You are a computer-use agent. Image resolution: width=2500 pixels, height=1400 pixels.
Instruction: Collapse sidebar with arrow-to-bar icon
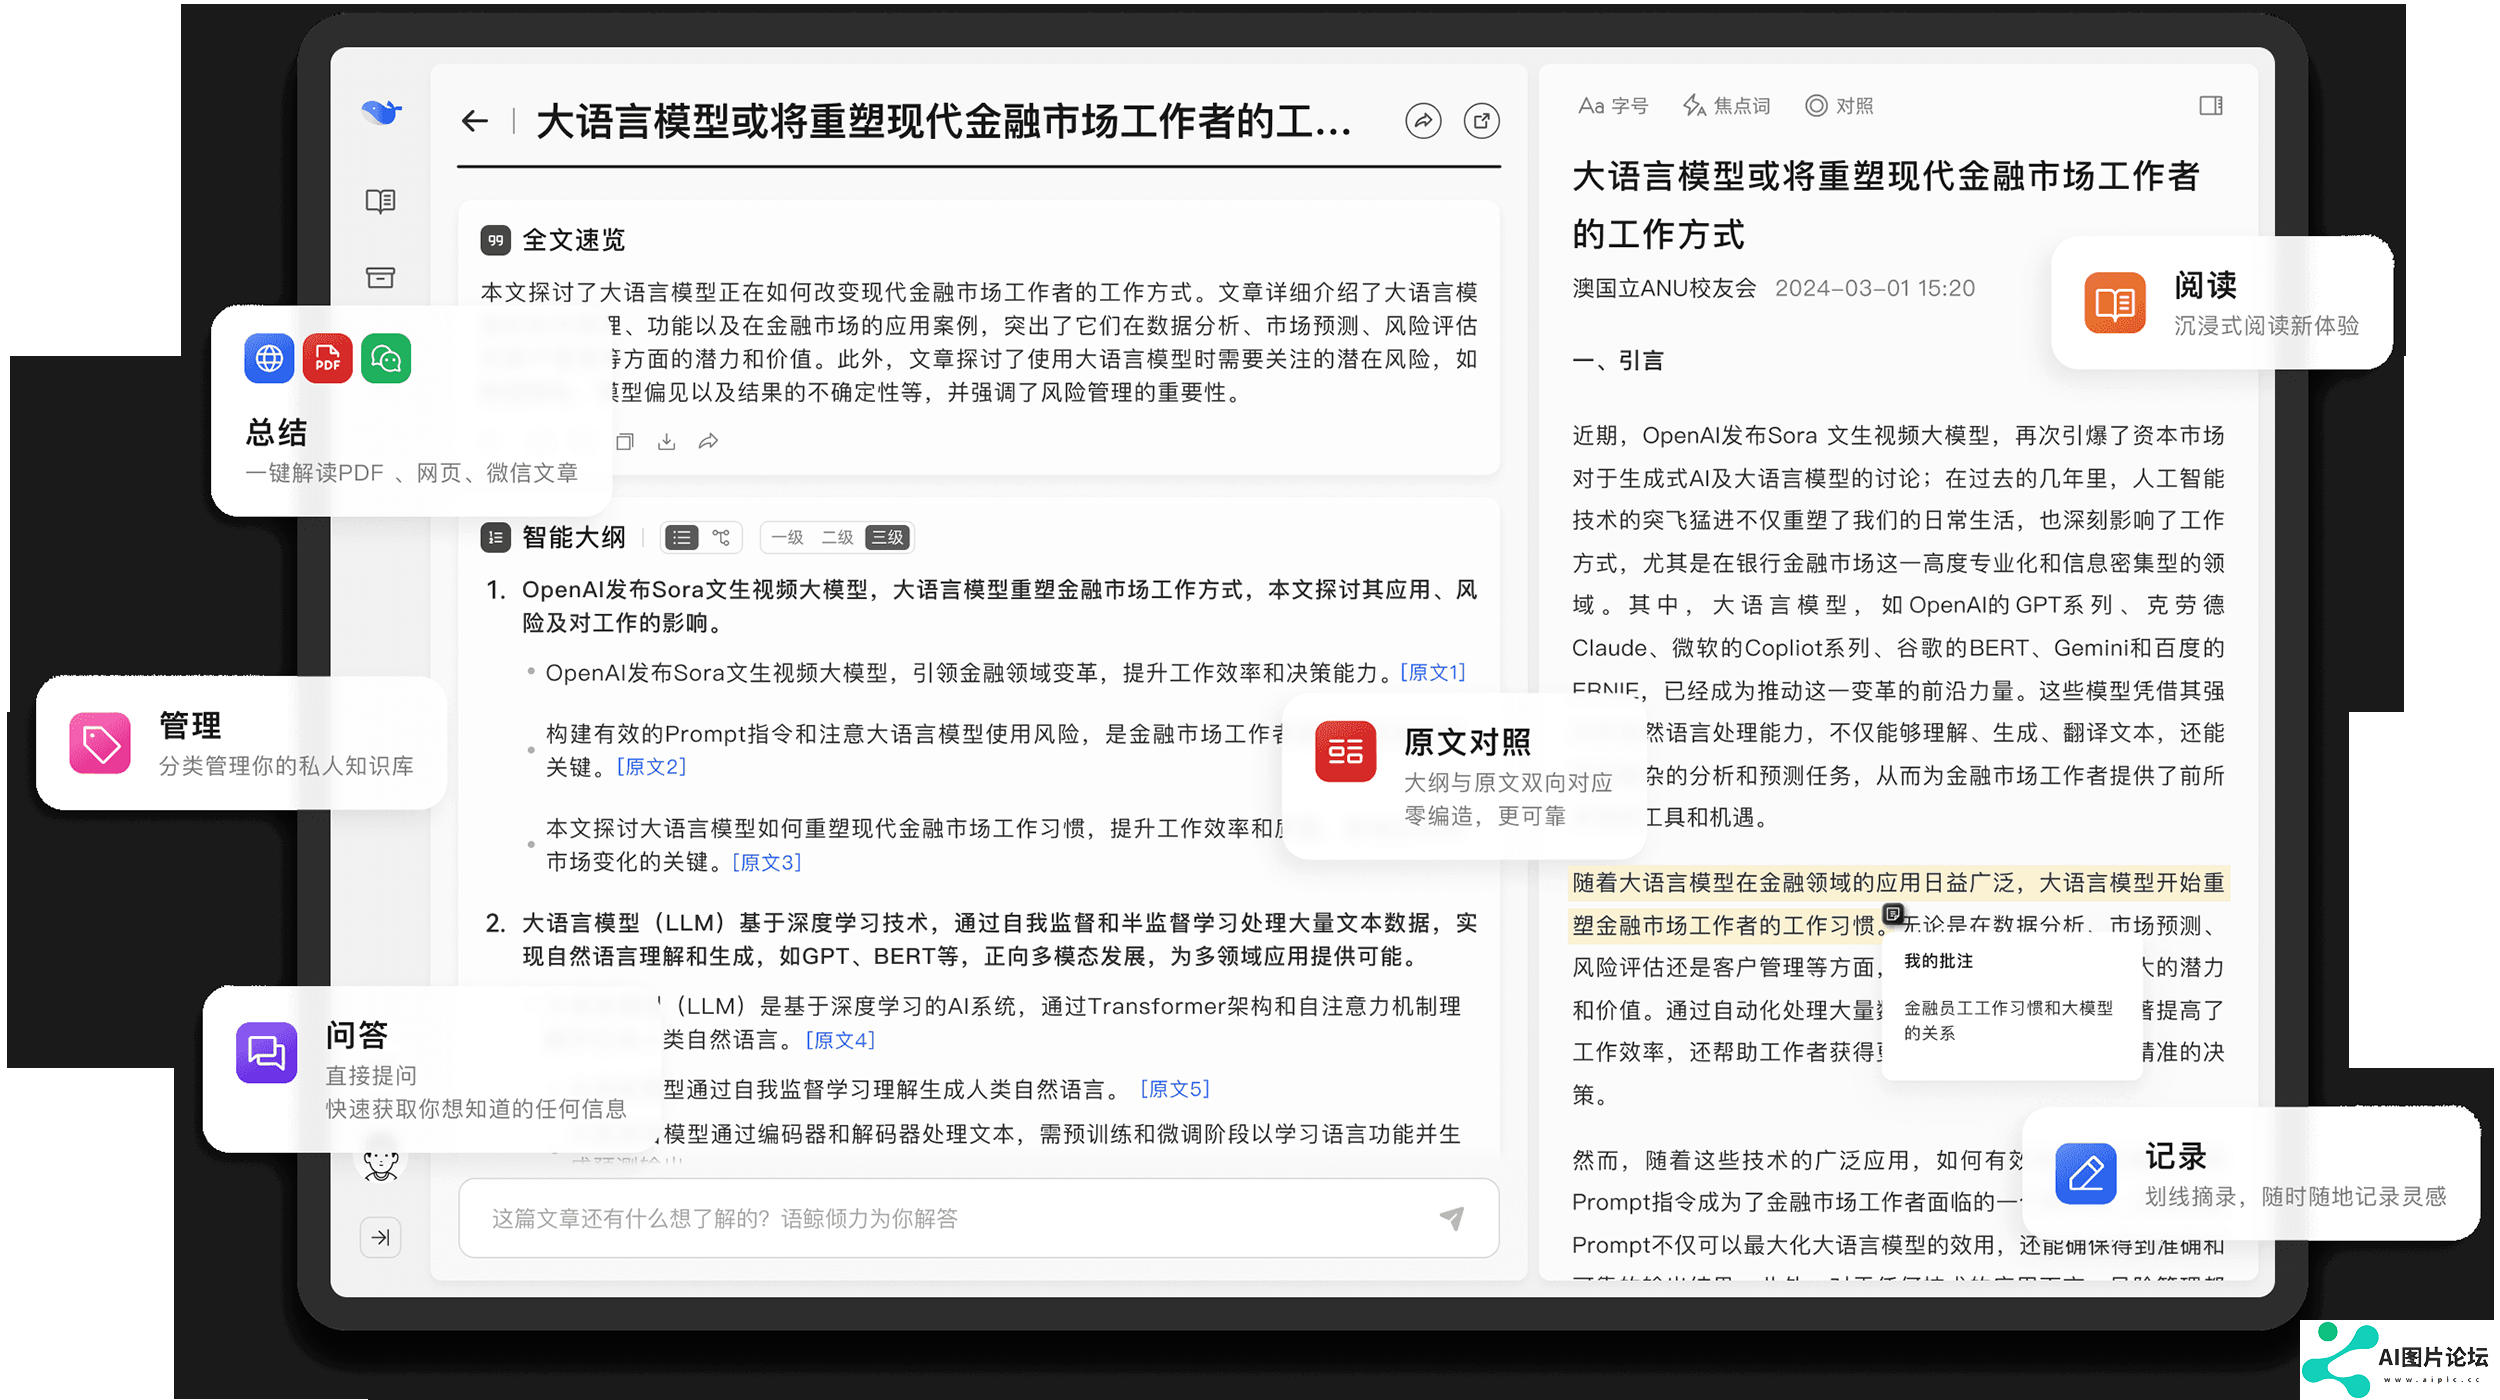[381, 1238]
